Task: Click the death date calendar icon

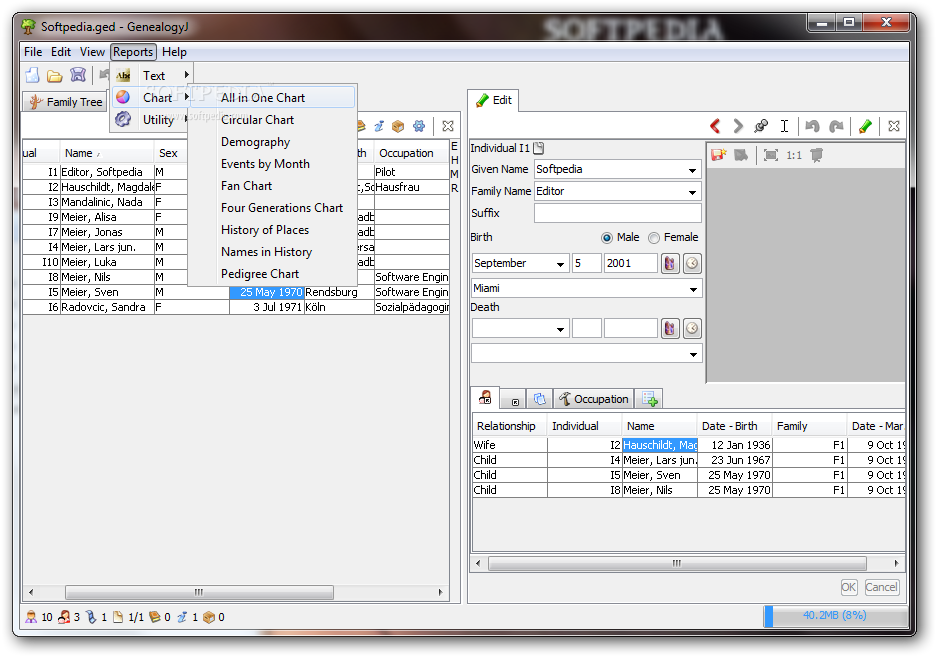Action: pyautogui.click(x=670, y=328)
